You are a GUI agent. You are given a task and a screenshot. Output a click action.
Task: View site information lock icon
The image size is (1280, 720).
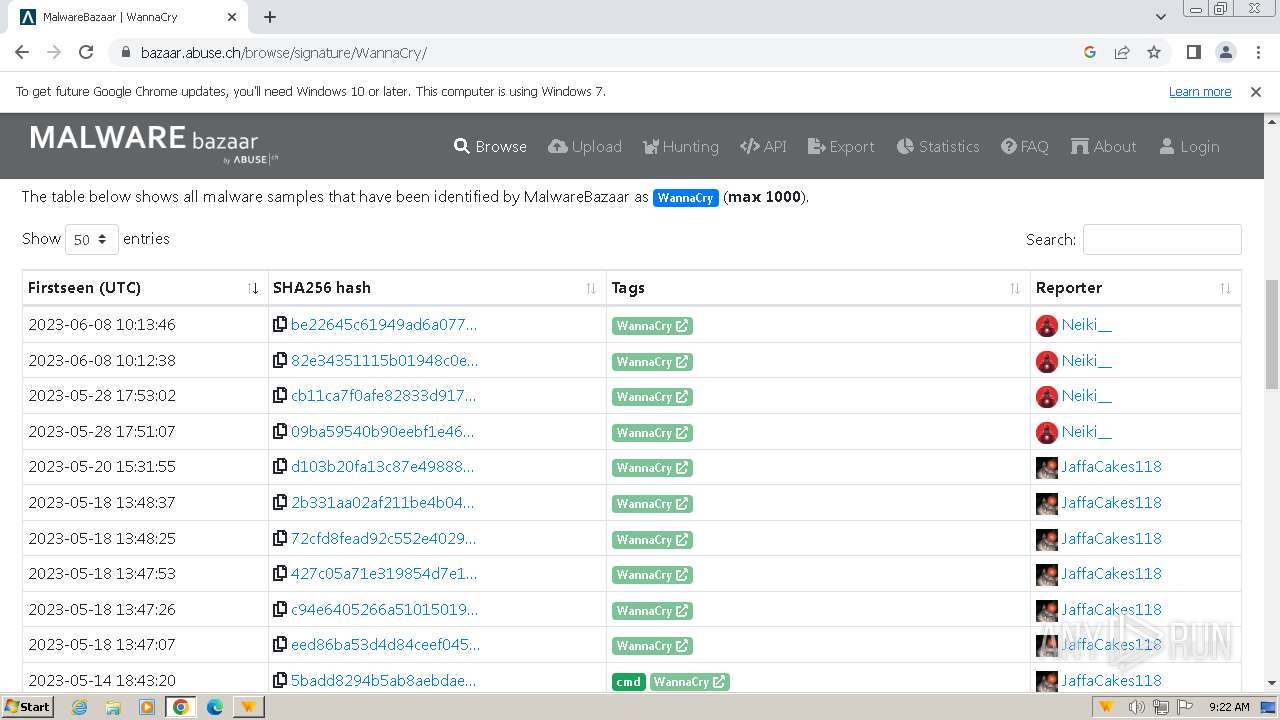pos(125,52)
